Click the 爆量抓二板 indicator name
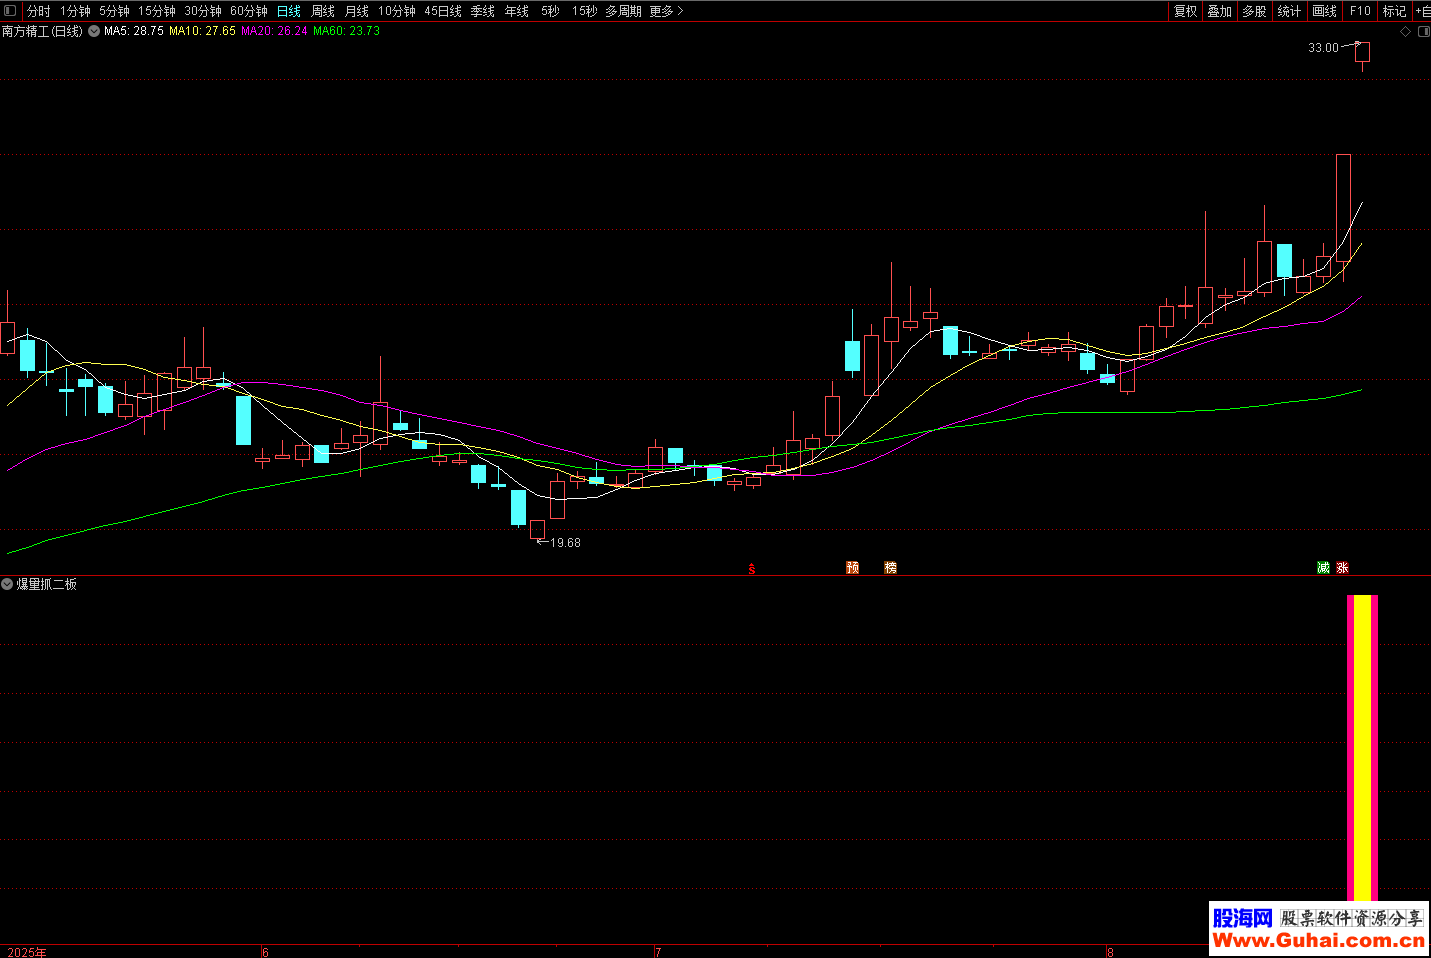Screen dimensions: 1431x958 pyautogui.click(x=46, y=584)
